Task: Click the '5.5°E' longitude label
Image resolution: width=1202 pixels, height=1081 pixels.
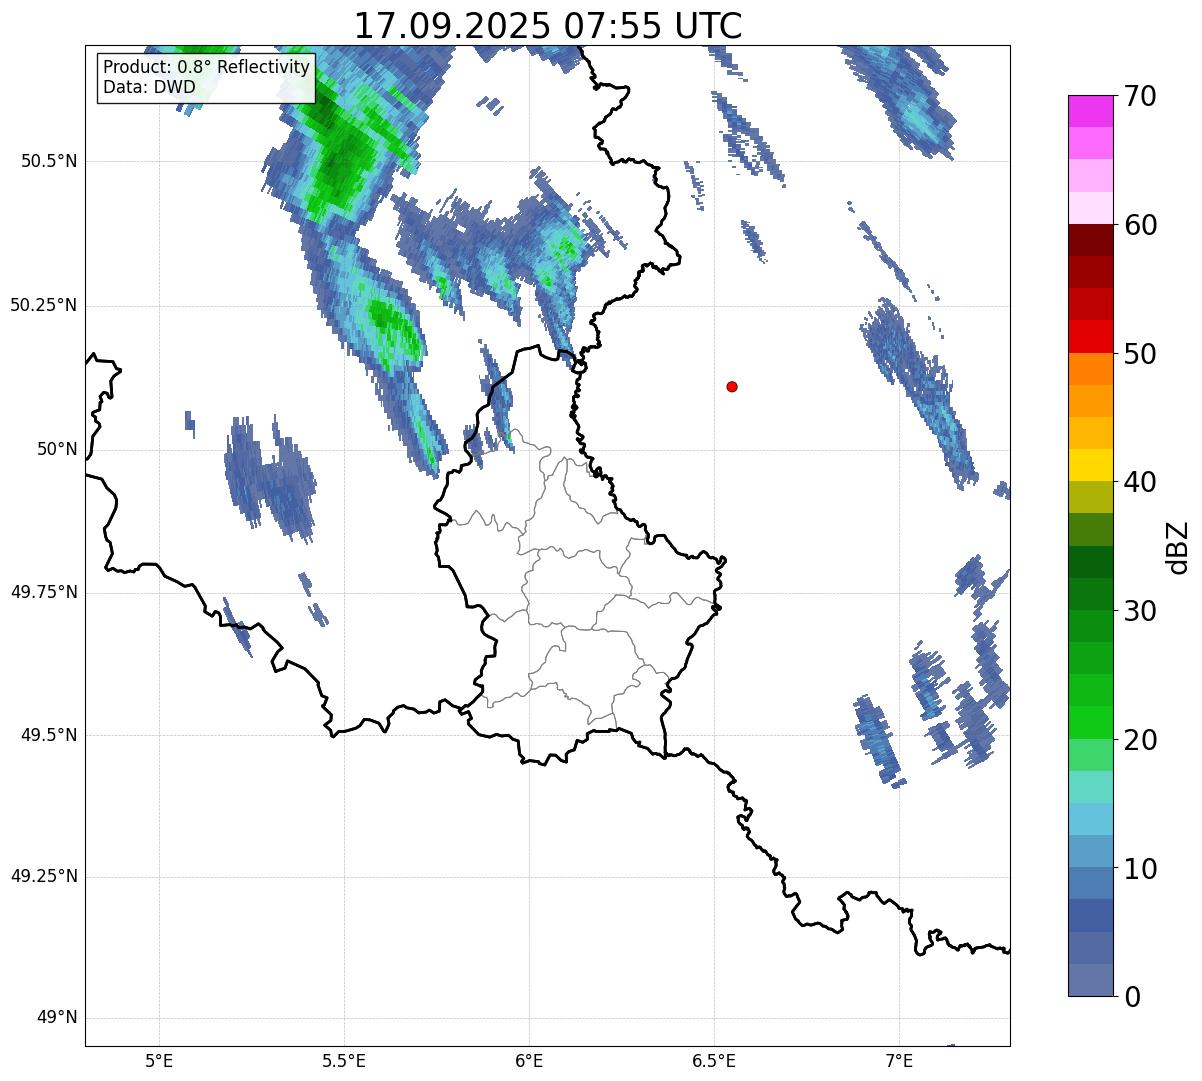Action: 344,1060
